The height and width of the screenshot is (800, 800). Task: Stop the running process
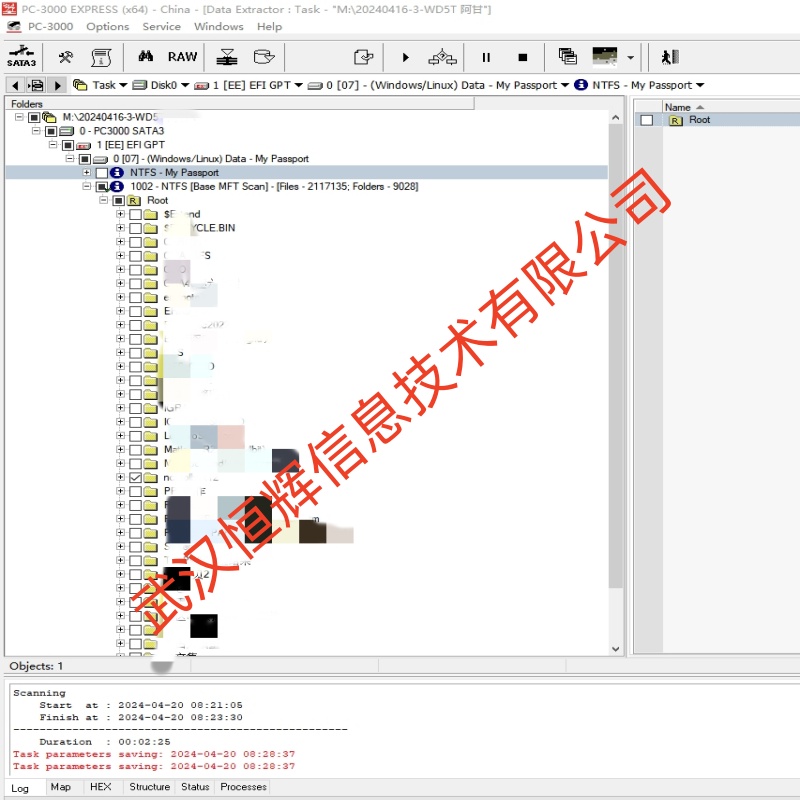click(522, 57)
